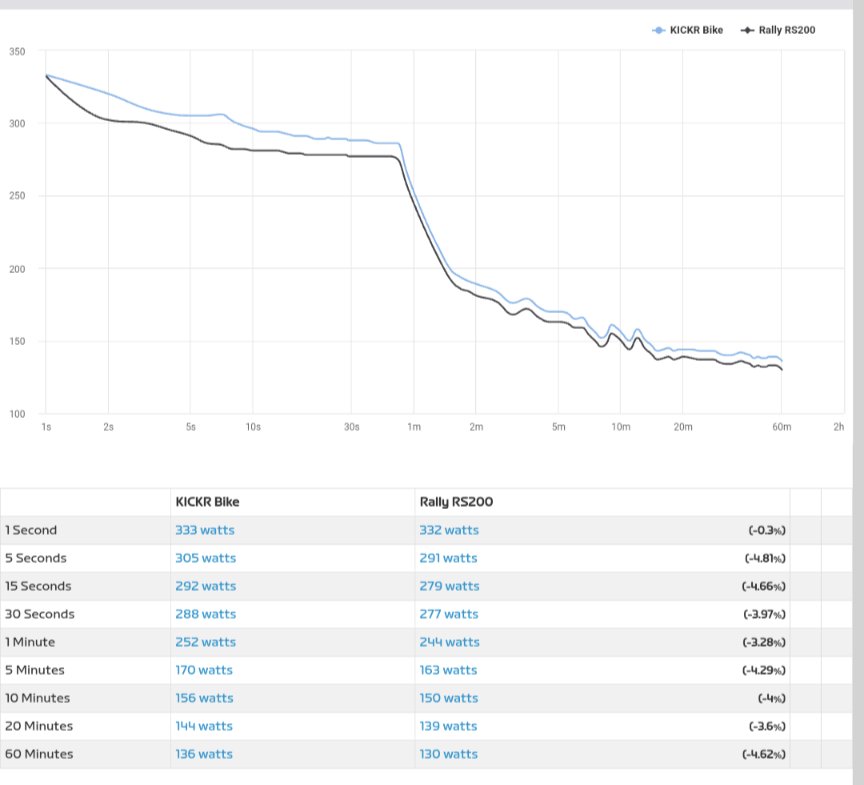
Task: Select the 60 Minutes row label
Action: [39, 754]
